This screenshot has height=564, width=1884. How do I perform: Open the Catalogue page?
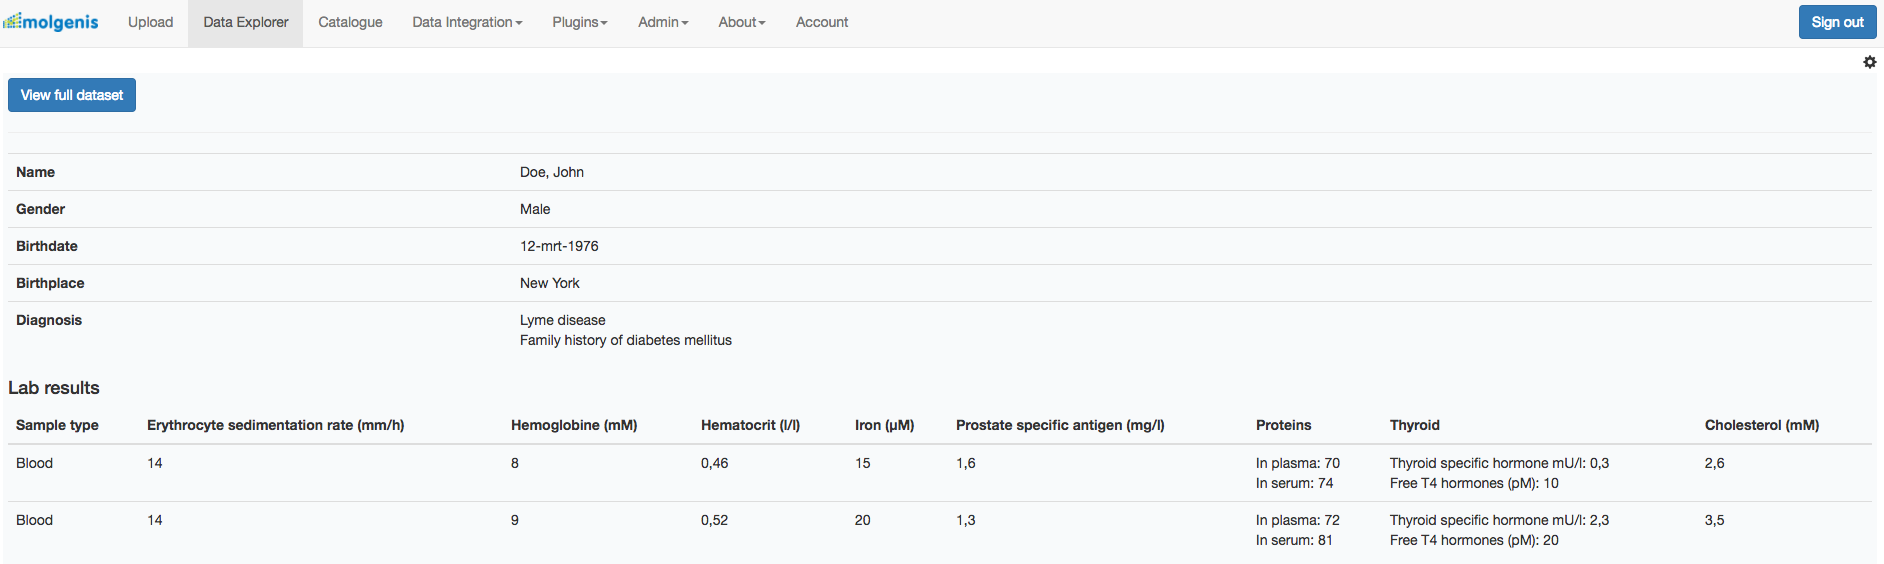coord(350,22)
